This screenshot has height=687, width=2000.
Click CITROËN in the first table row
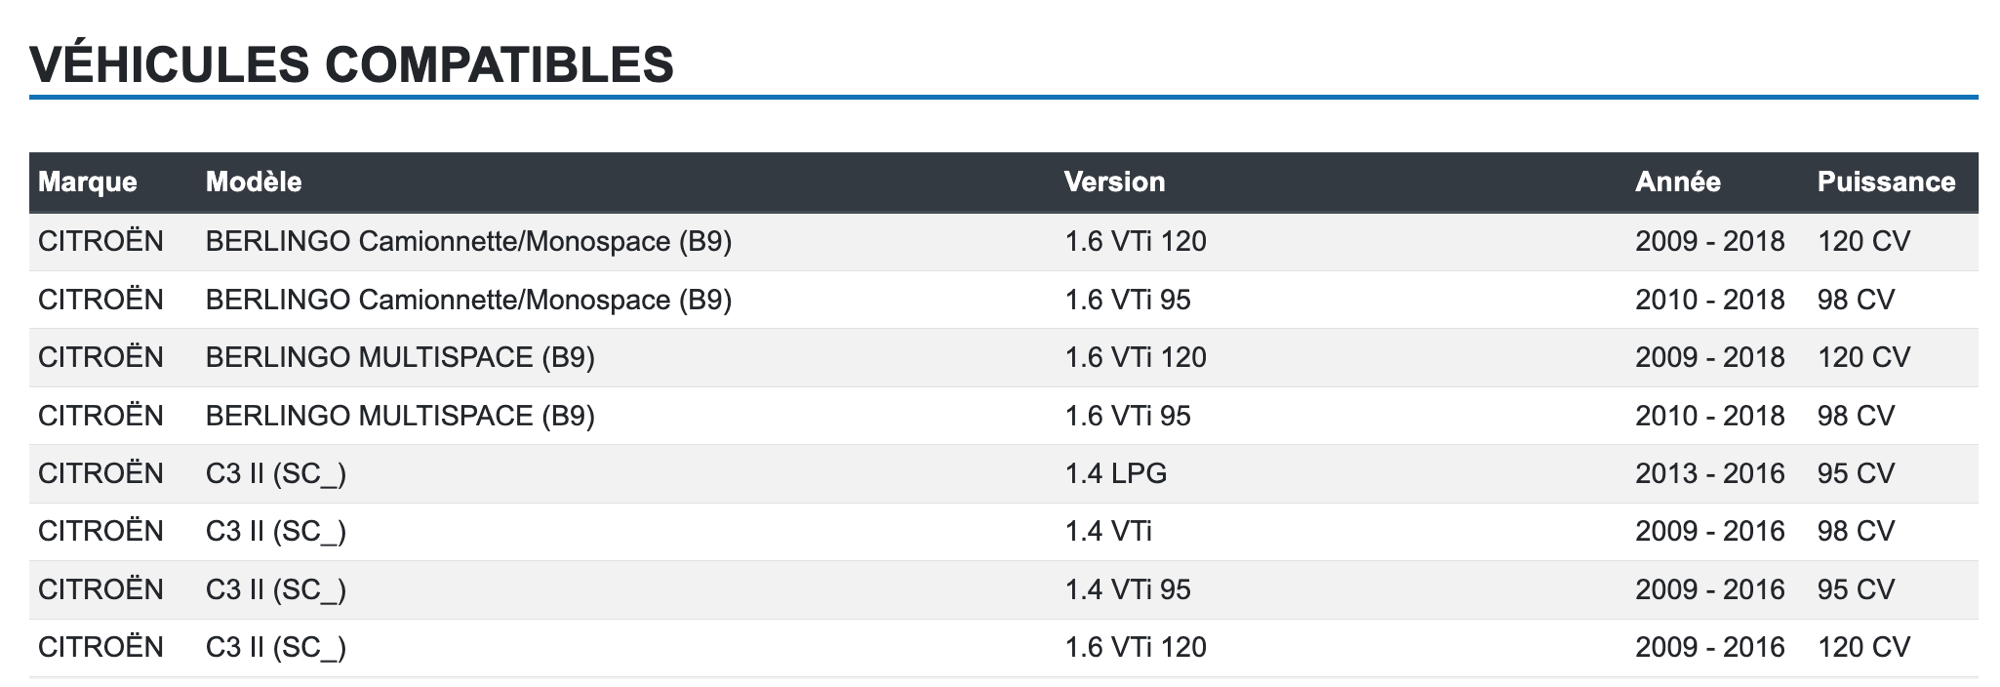coord(100,241)
